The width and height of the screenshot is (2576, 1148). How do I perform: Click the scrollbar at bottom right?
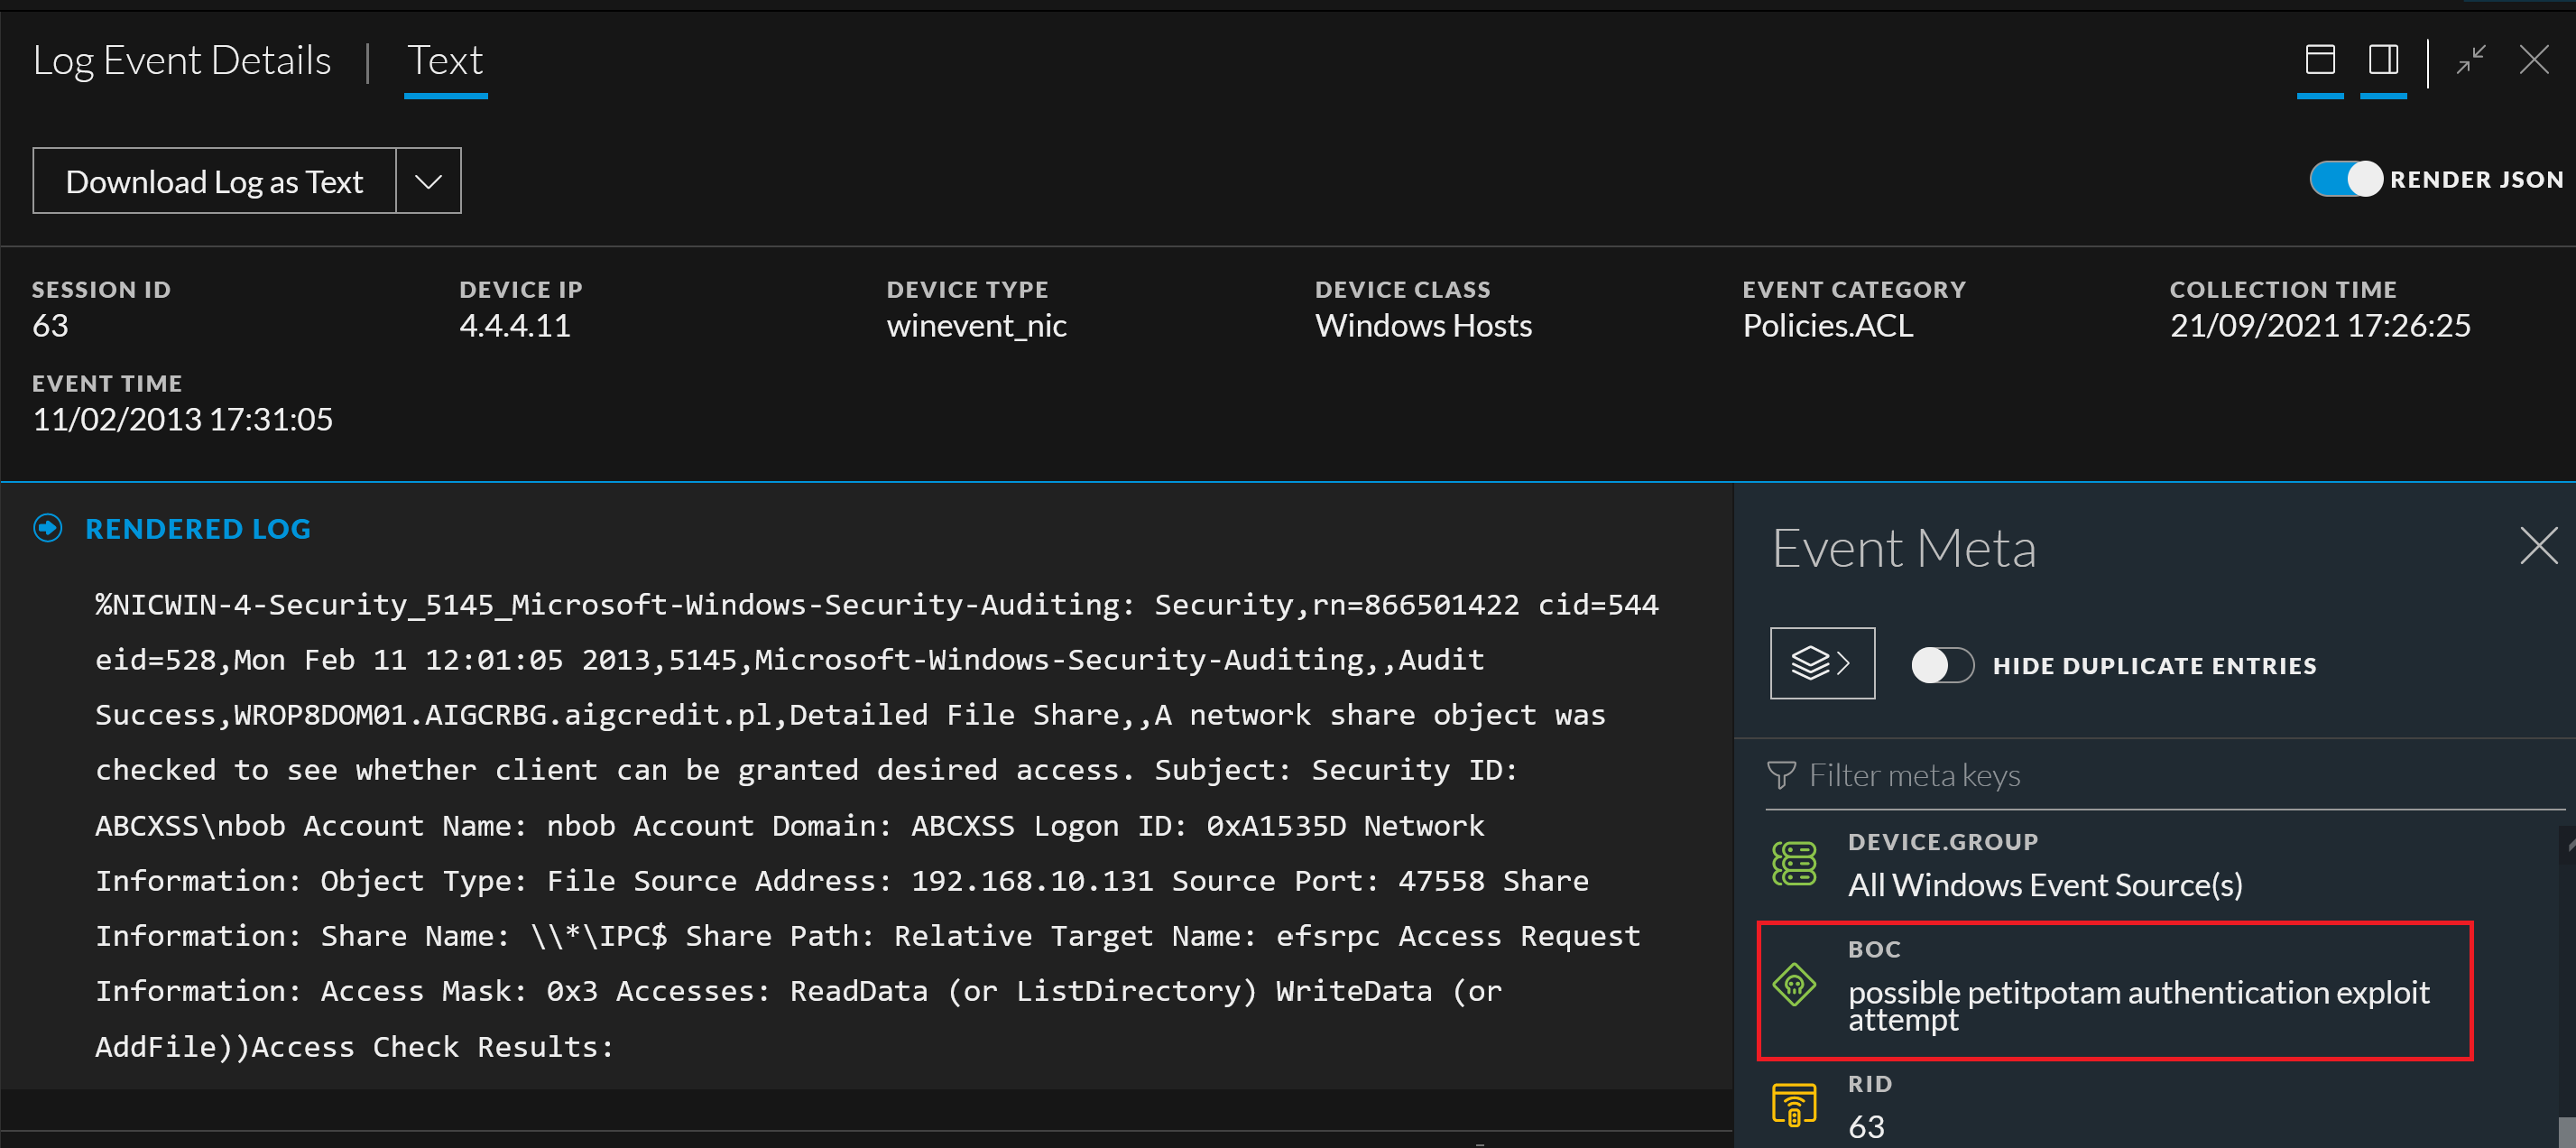tap(2568, 1135)
